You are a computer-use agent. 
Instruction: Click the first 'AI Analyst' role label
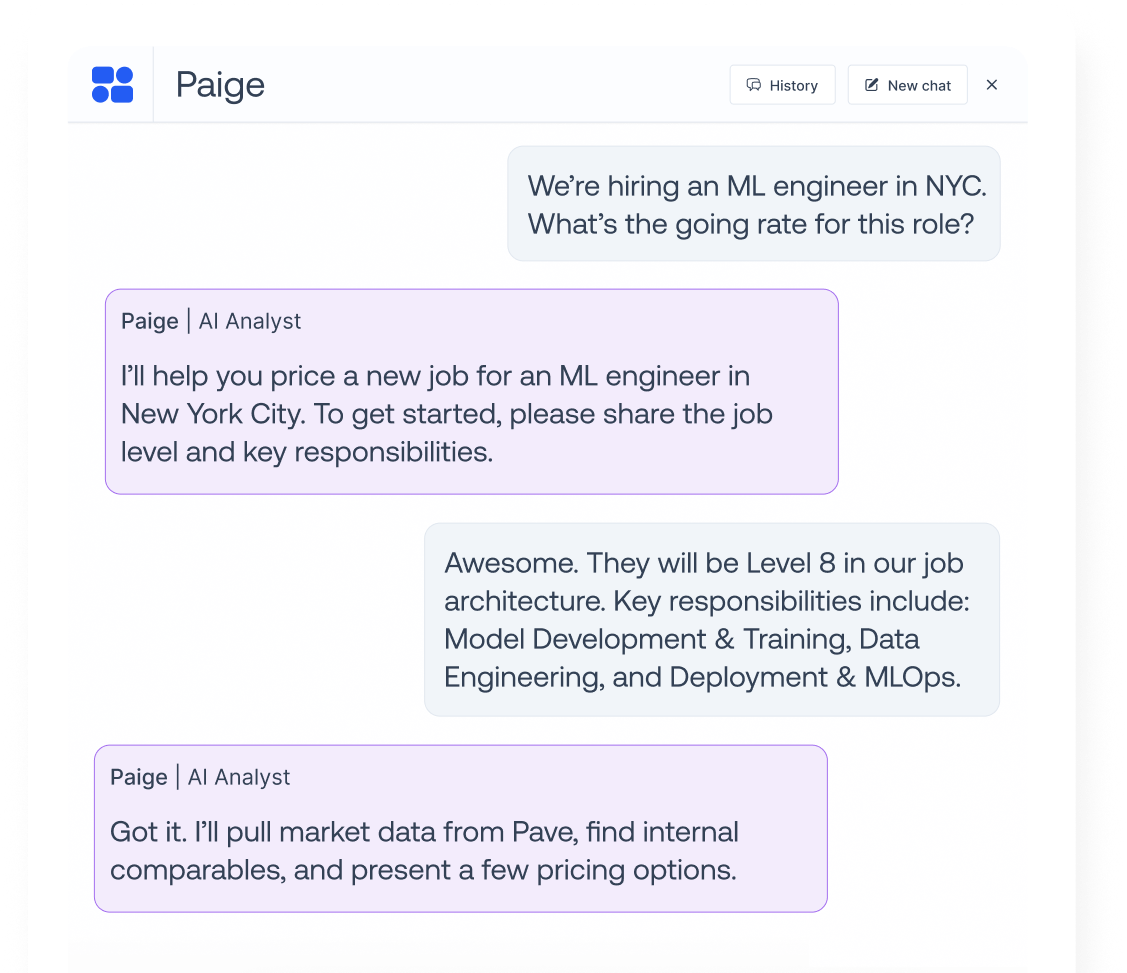pyautogui.click(x=249, y=321)
